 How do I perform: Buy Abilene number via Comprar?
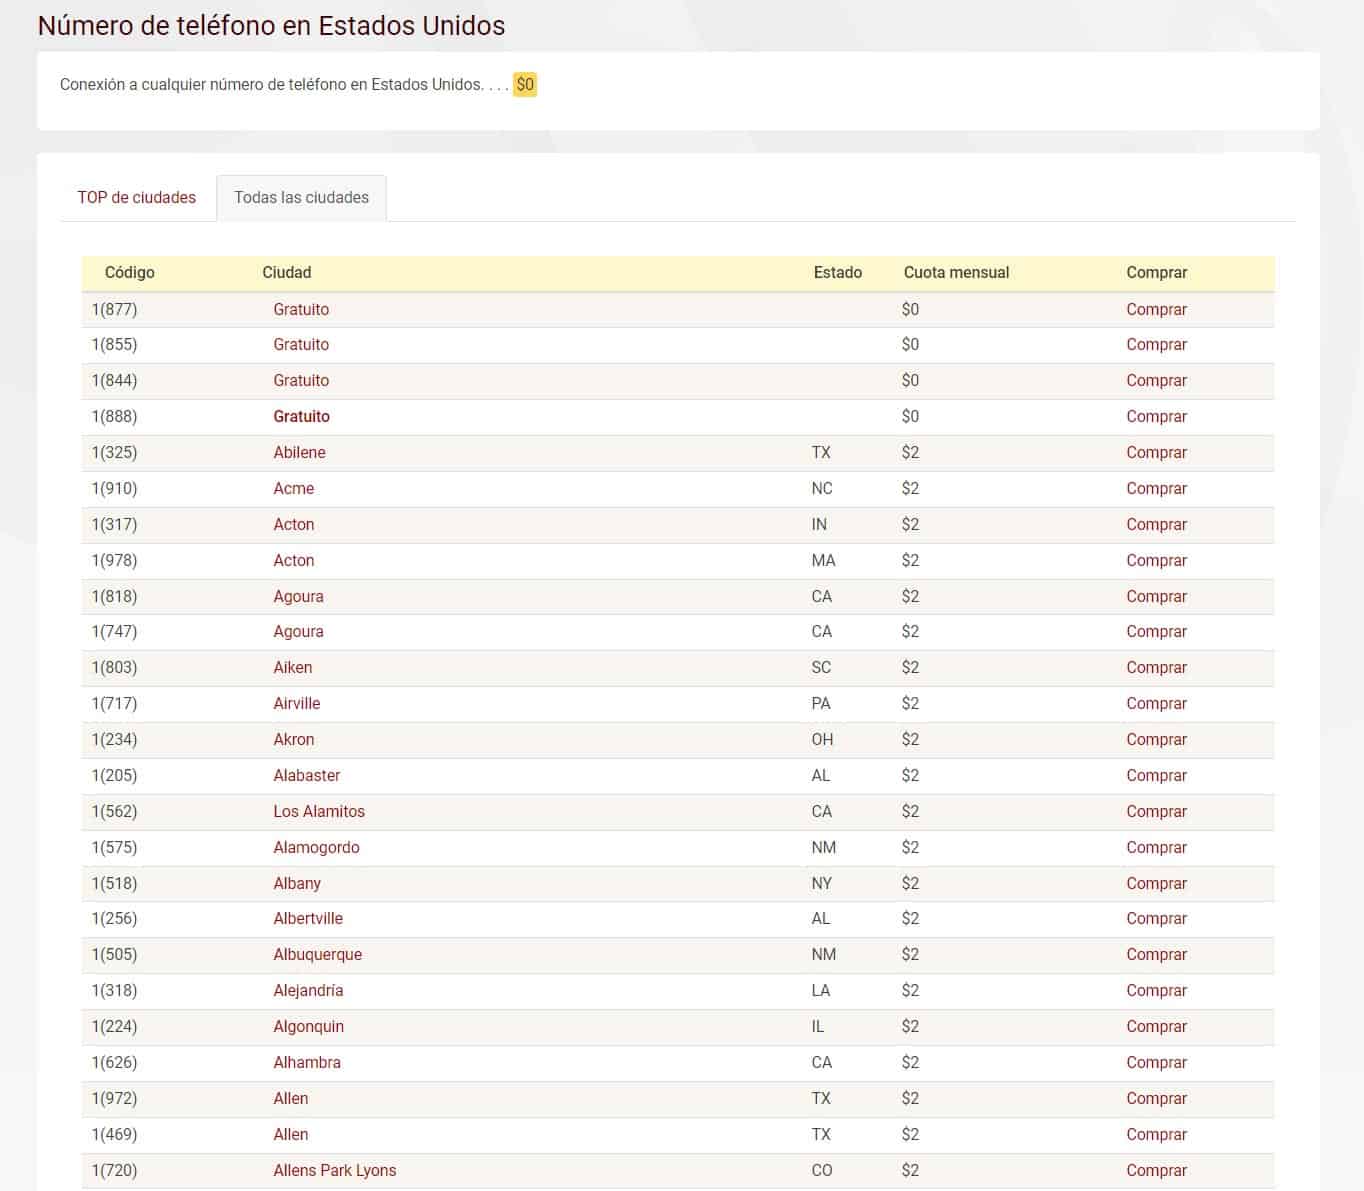coord(1156,452)
